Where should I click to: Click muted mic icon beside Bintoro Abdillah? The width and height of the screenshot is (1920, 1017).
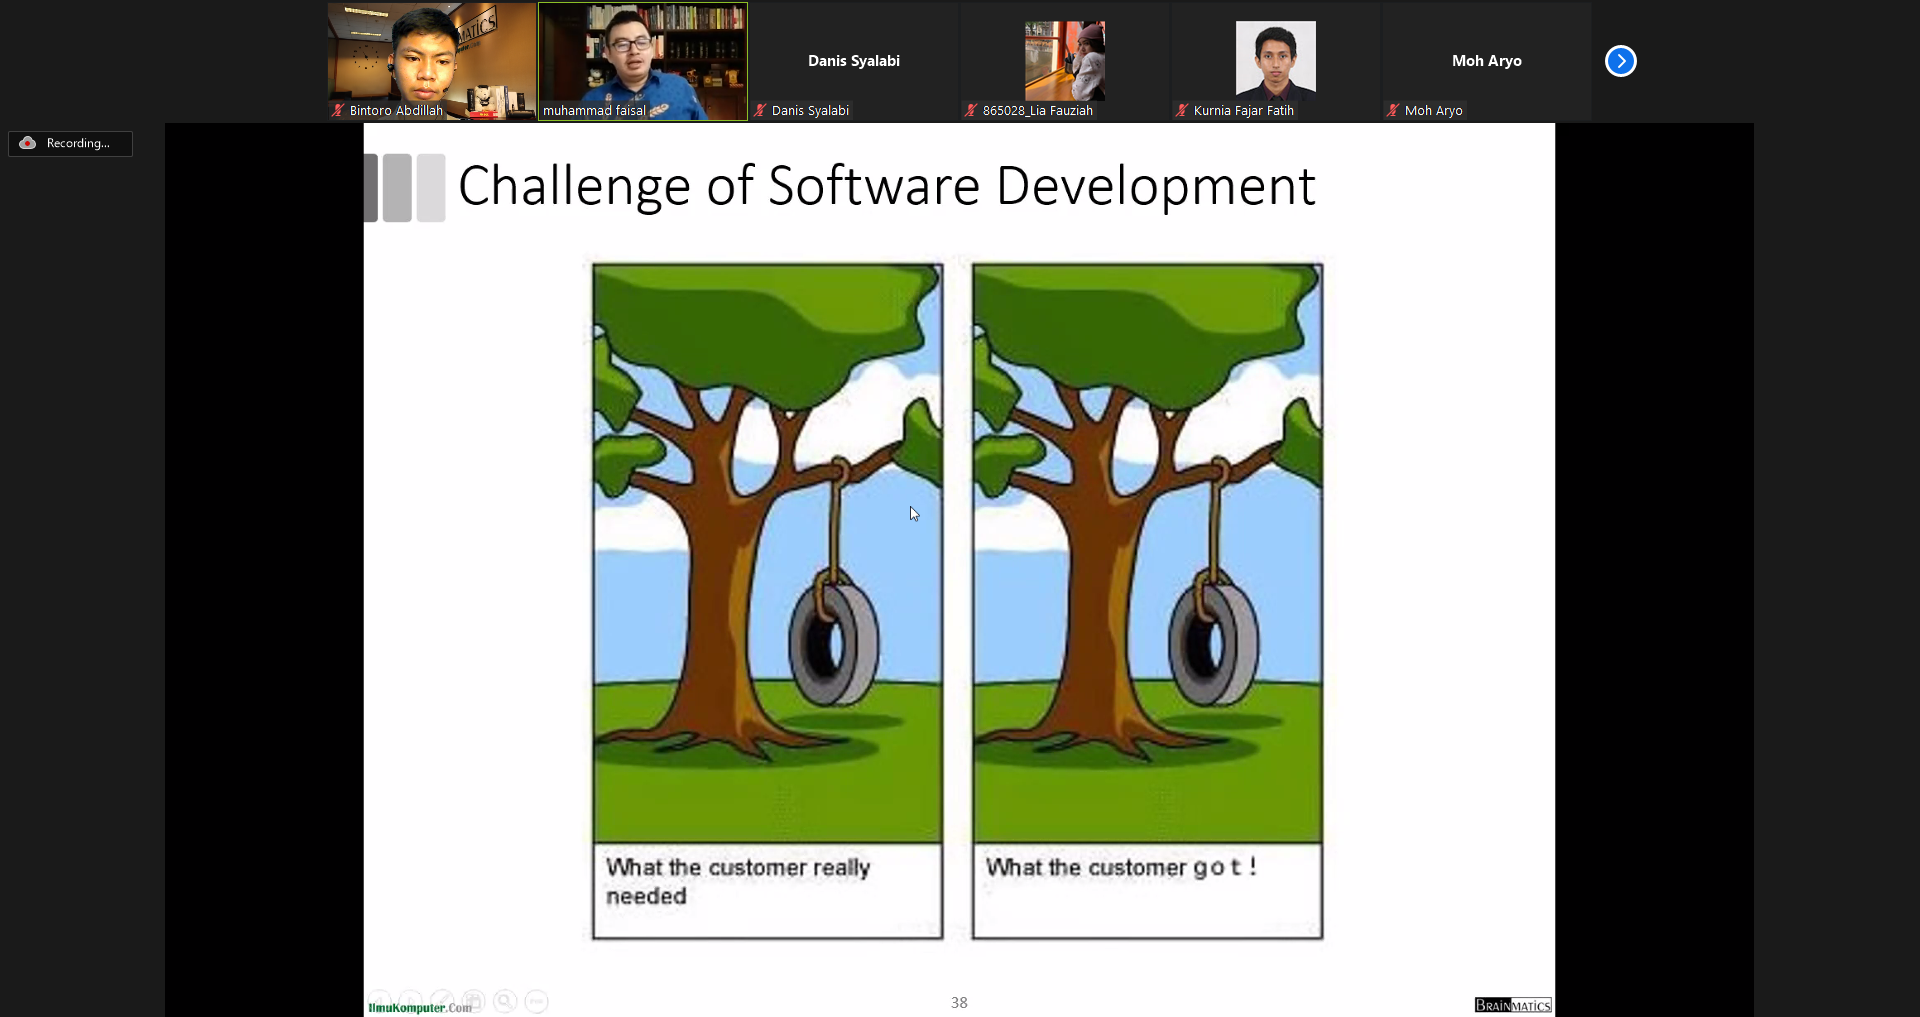pyautogui.click(x=338, y=111)
